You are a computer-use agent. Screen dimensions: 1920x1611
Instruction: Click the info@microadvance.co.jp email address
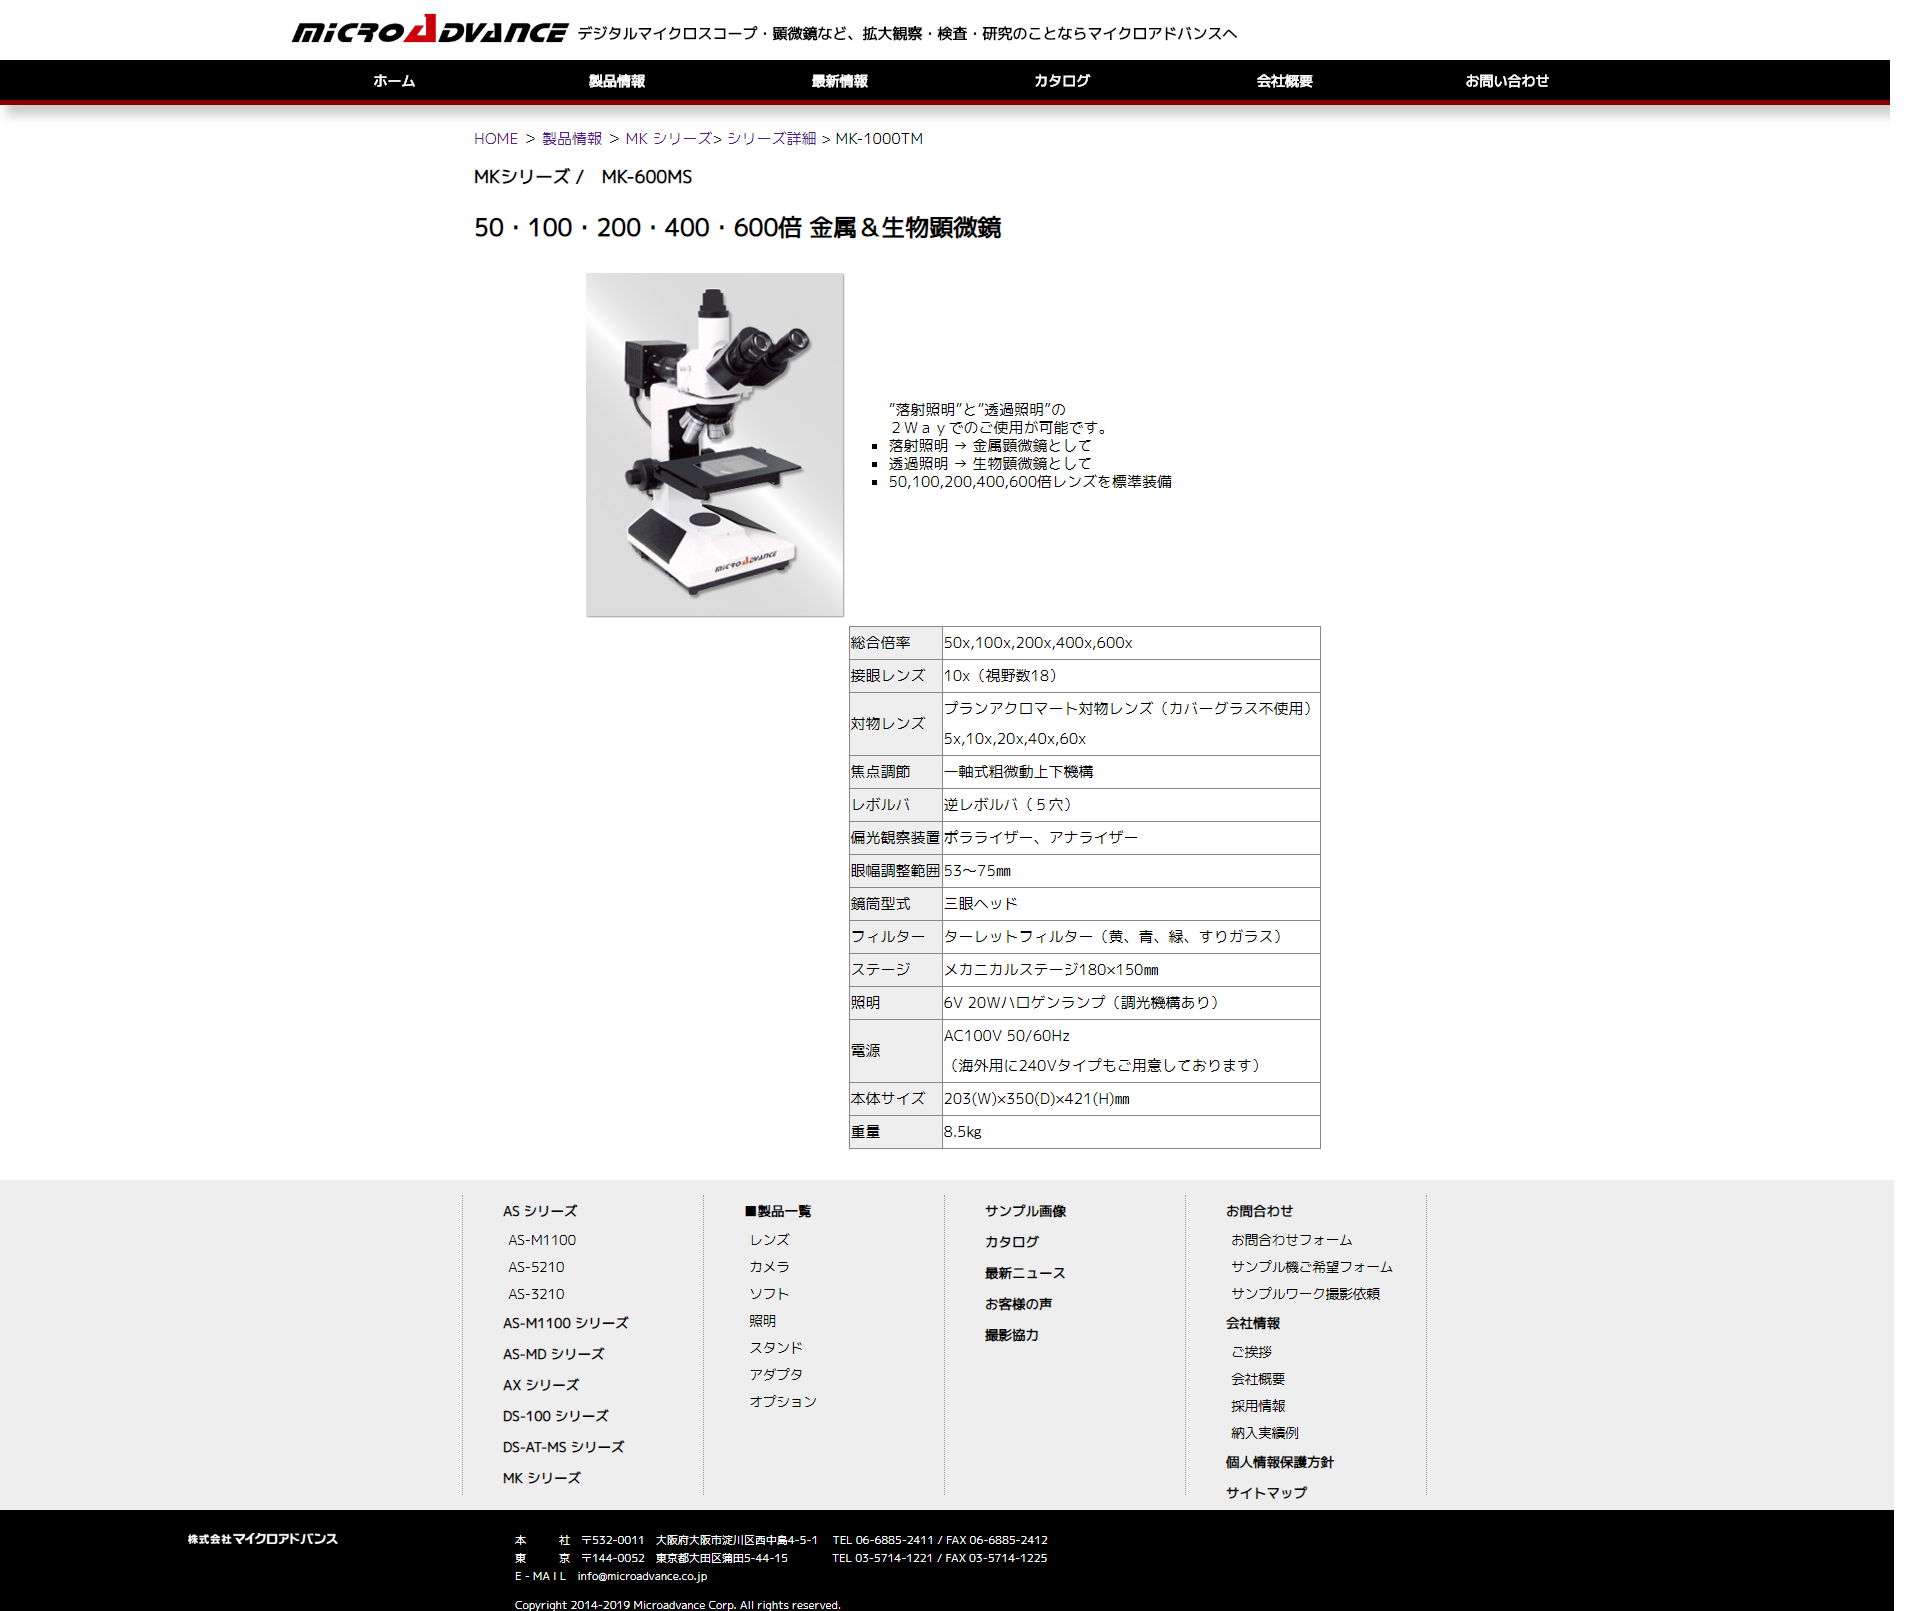(642, 1576)
